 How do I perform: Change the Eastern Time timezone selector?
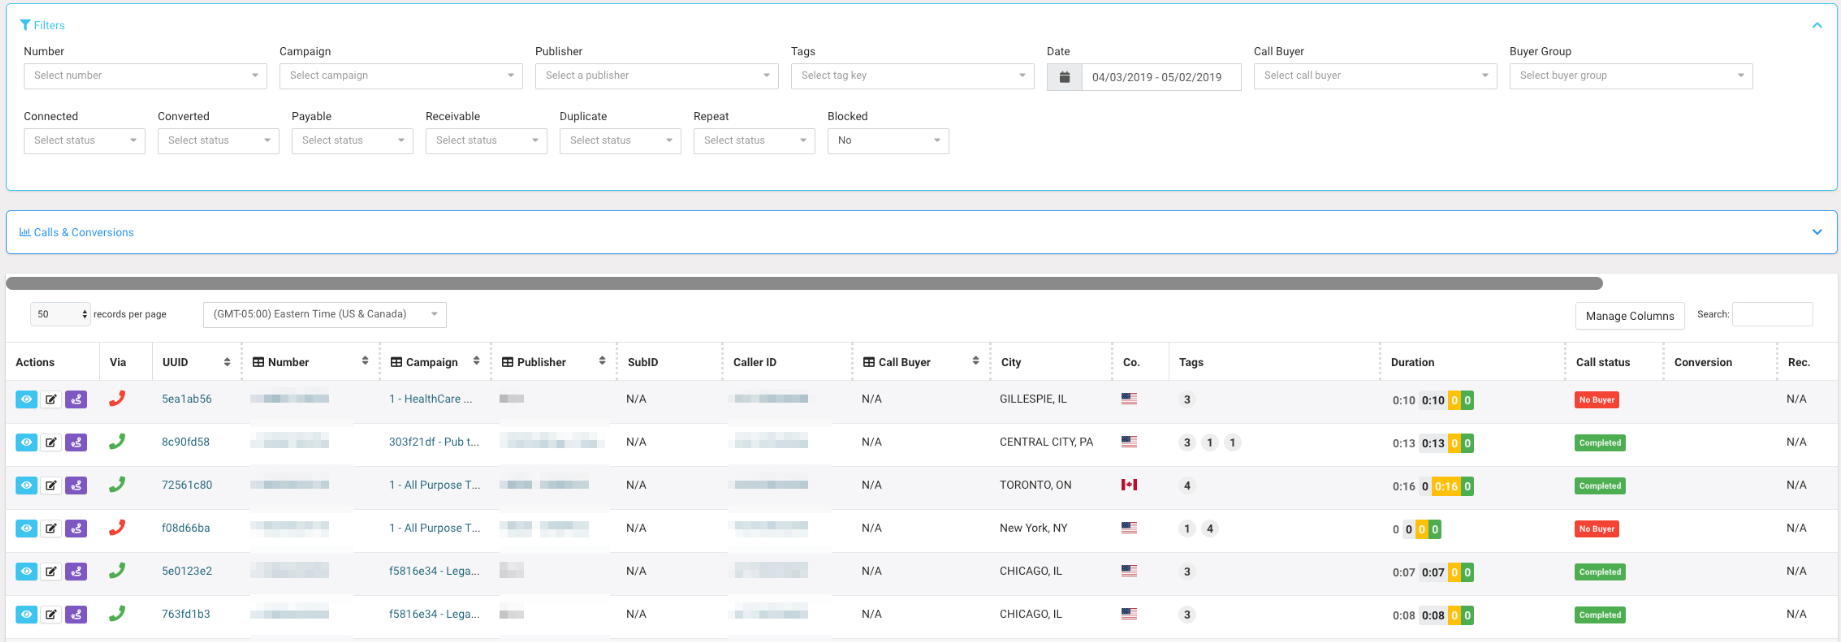pos(325,315)
